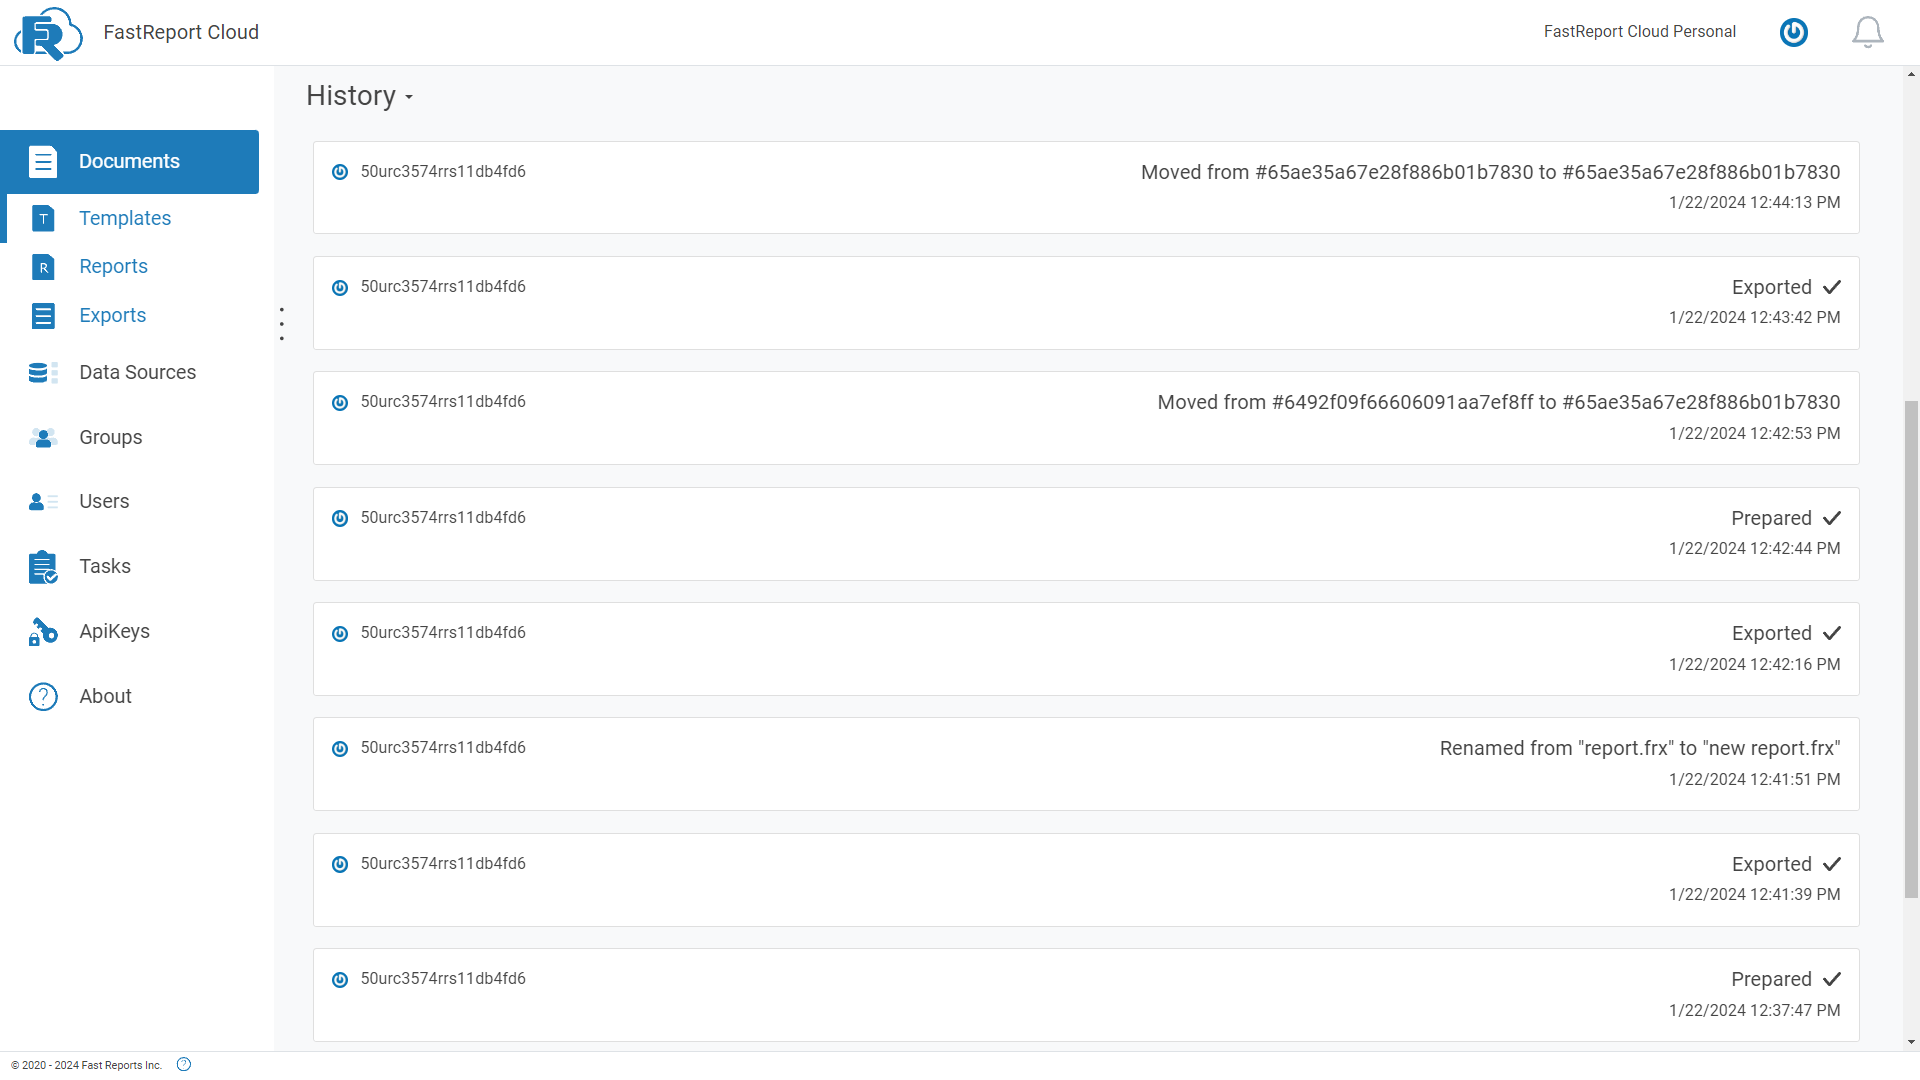Screen dimensions: 1920x1080
Task: Select the Groups icon in sidebar
Action: click(x=42, y=438)
